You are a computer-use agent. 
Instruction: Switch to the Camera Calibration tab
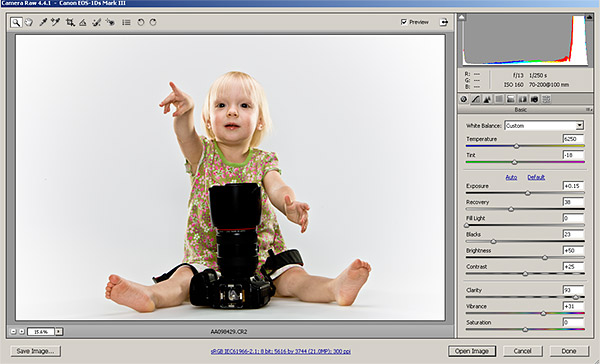click(x=535, y=99)
